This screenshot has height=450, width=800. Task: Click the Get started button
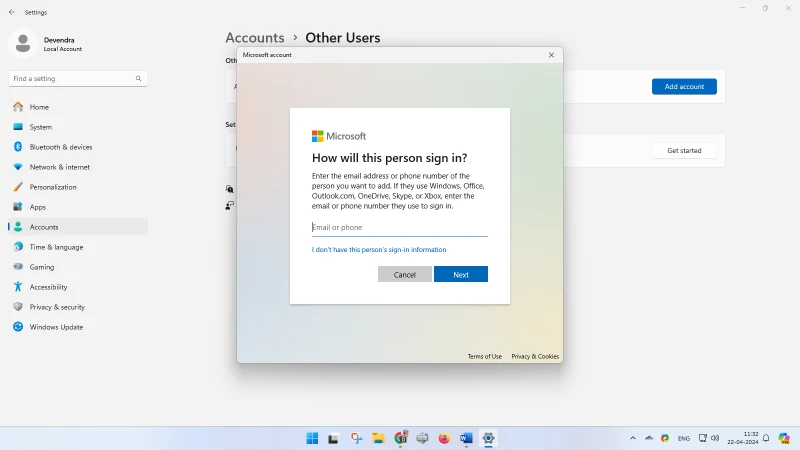(x=684, y=151)
